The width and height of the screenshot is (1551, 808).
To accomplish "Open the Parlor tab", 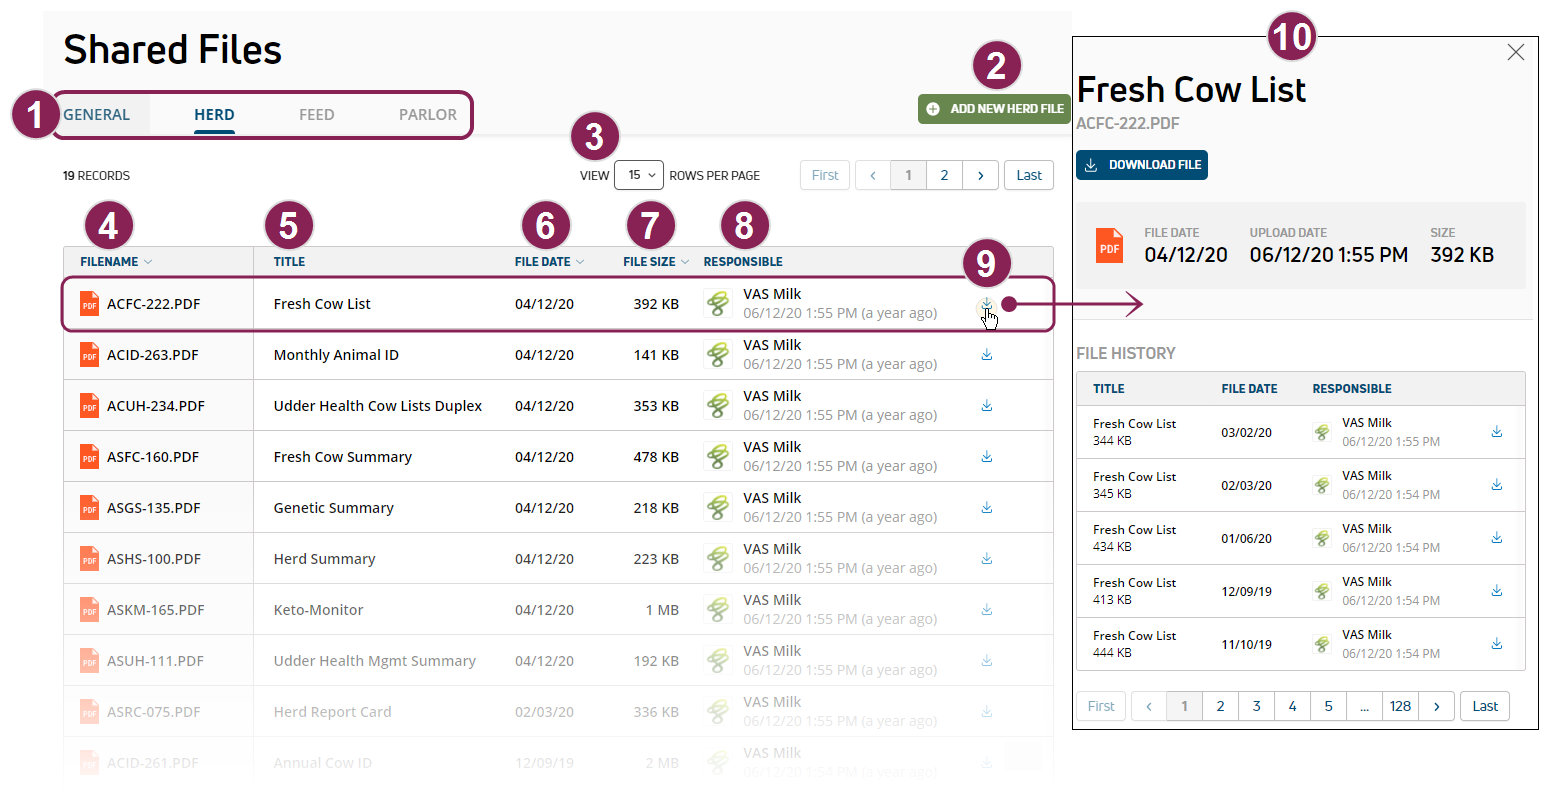I will point(427,115).
